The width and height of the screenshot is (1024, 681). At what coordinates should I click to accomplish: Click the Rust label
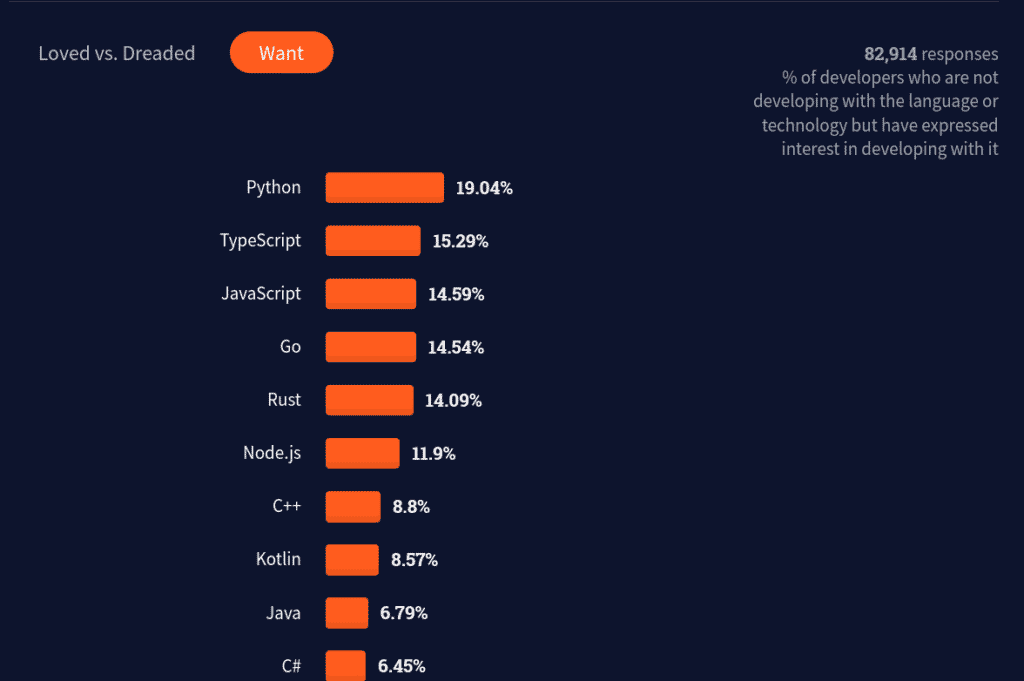click(284, 400)
